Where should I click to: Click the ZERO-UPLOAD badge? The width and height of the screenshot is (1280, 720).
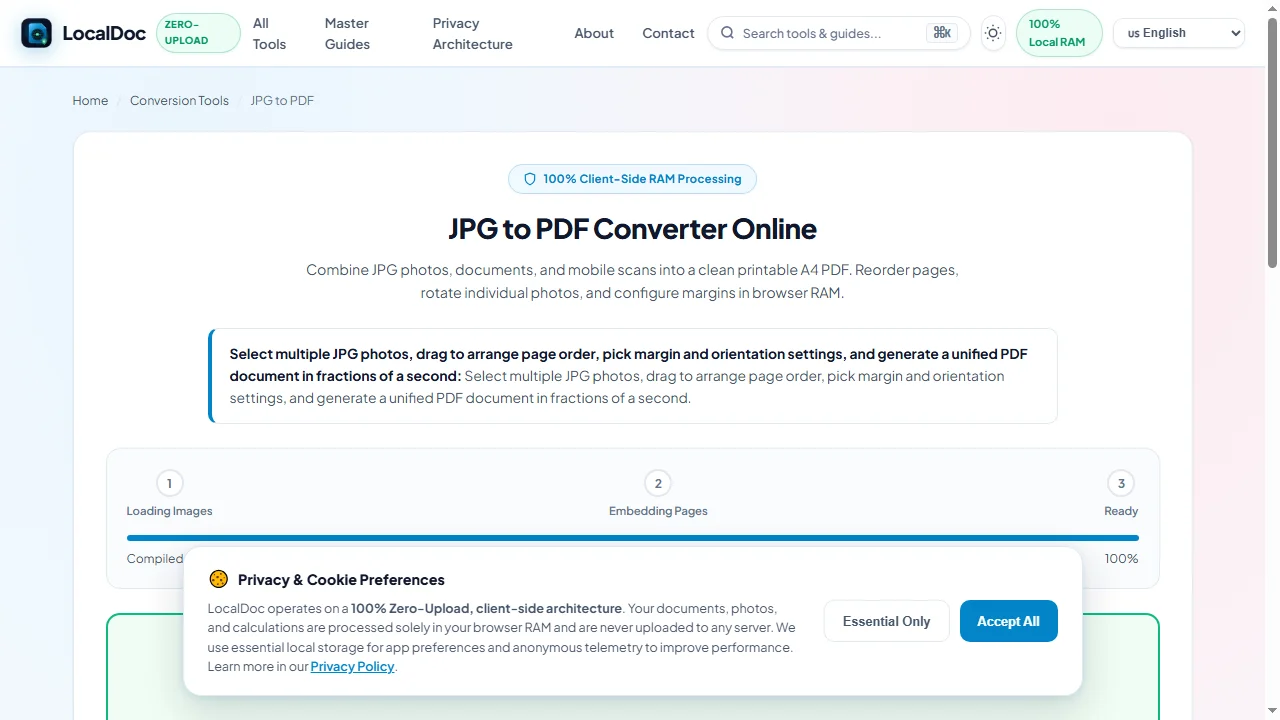click(x=198, y=33)
